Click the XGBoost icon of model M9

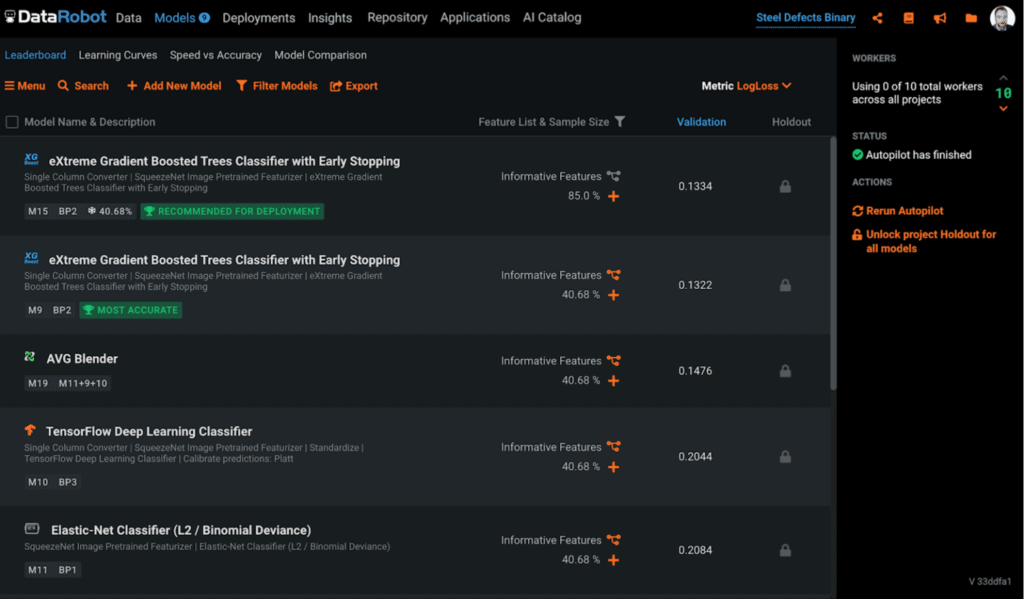pos(31,258)
